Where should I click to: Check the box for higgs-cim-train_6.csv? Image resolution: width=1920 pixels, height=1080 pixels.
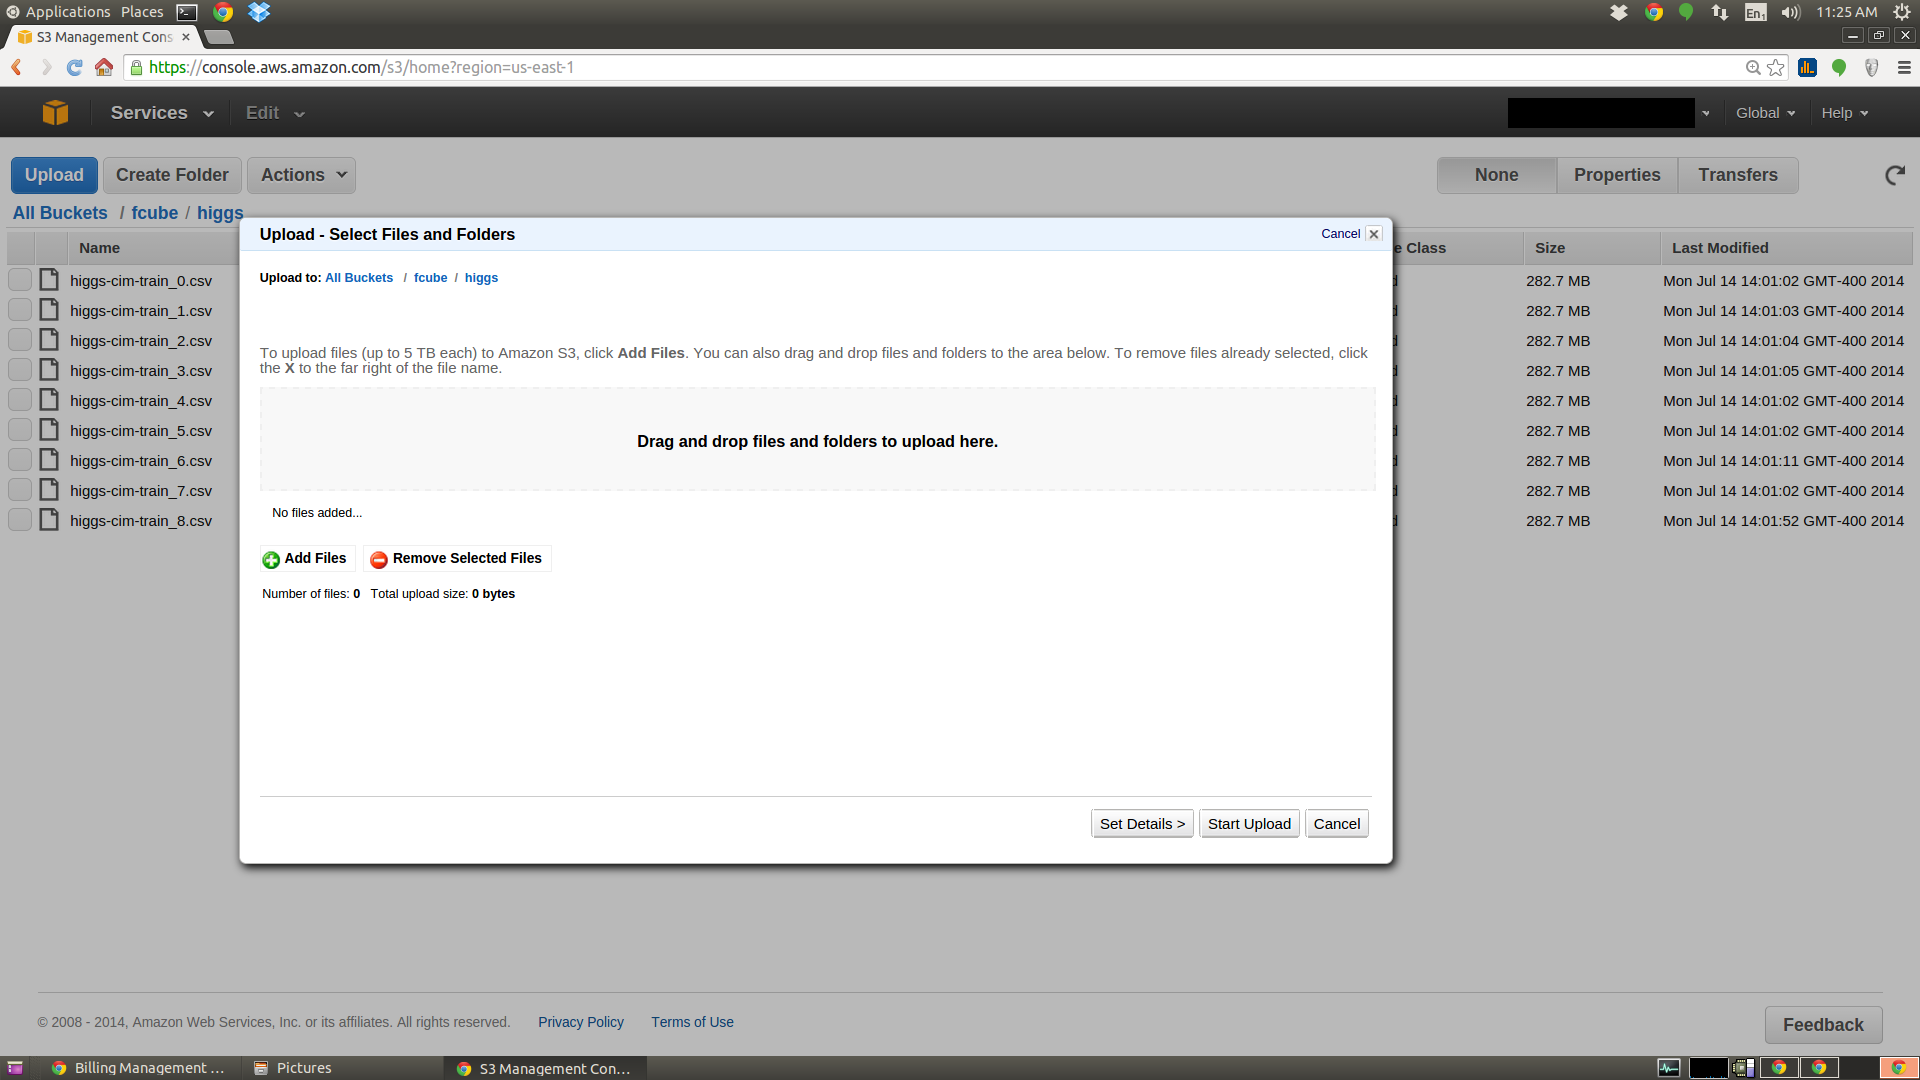pos(20,460)
